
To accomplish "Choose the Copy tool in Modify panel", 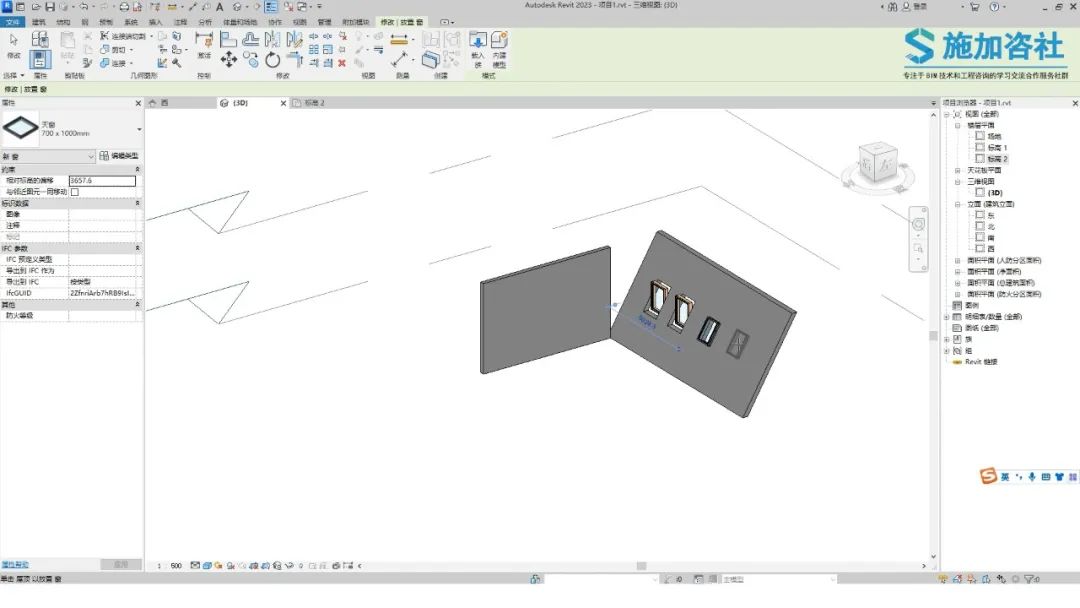I will point(251,60).
